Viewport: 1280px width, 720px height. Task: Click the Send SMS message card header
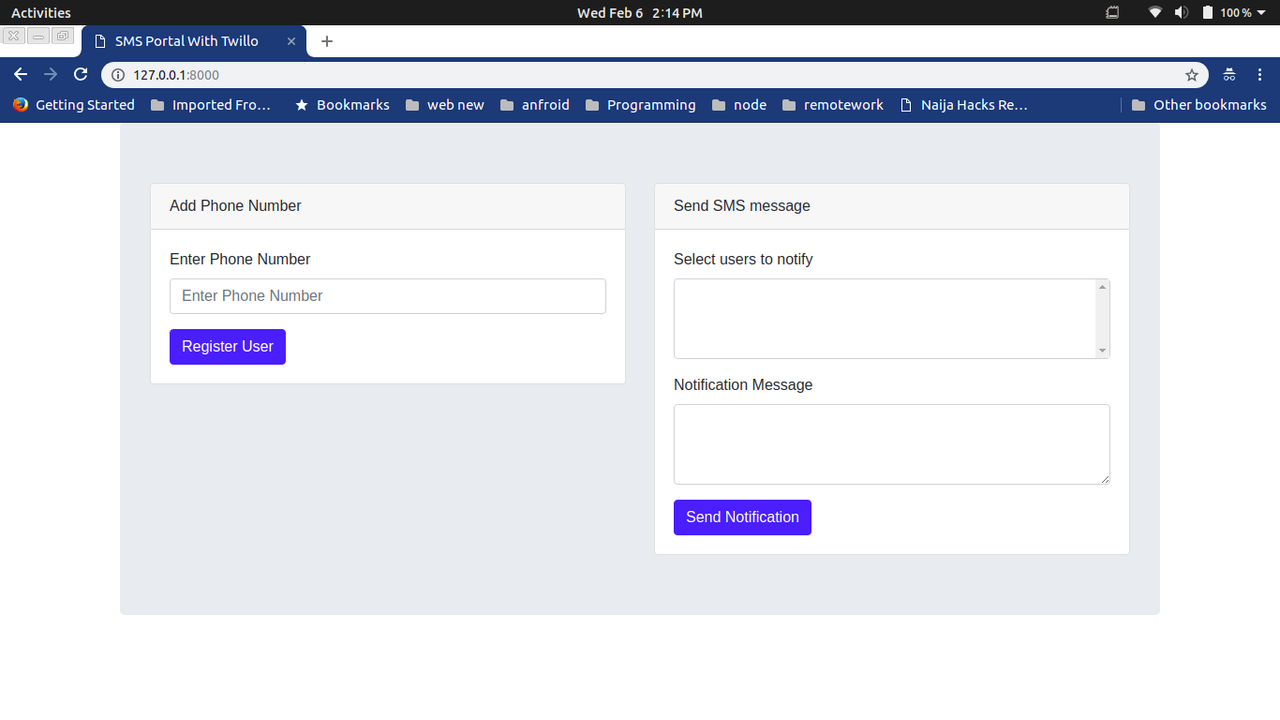(x=892, y=206)
